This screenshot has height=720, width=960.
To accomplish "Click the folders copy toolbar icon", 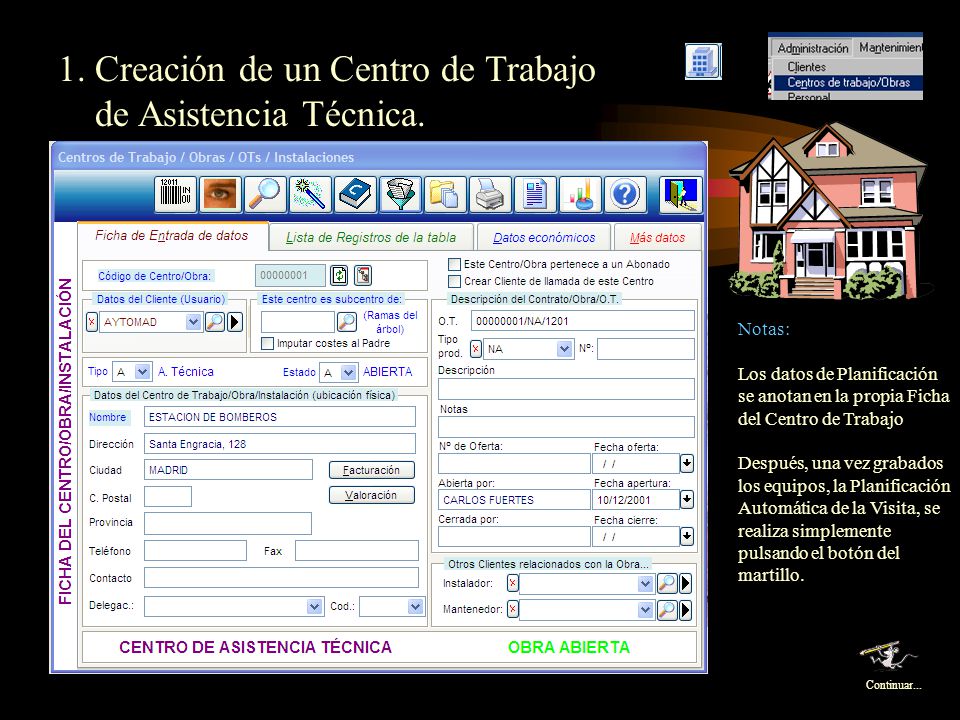I will pos(445,195).
